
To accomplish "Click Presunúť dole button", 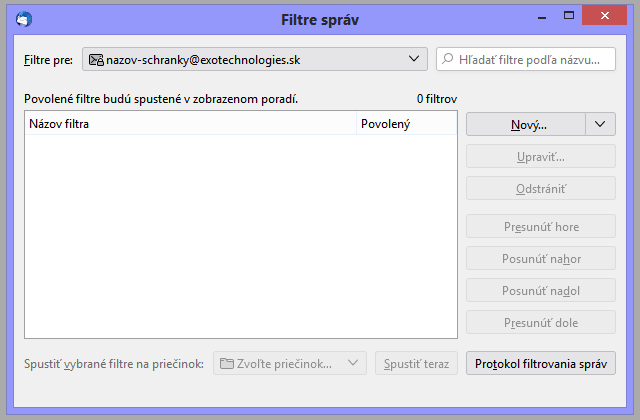I will tap(541, 322).
